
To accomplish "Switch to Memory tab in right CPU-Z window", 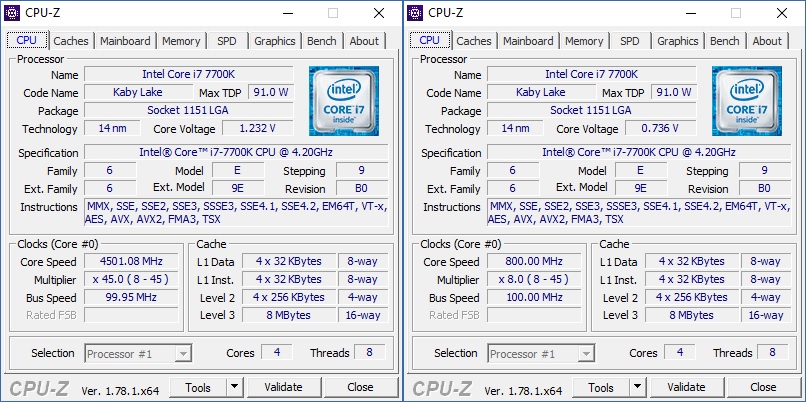I will click(584, 41).
